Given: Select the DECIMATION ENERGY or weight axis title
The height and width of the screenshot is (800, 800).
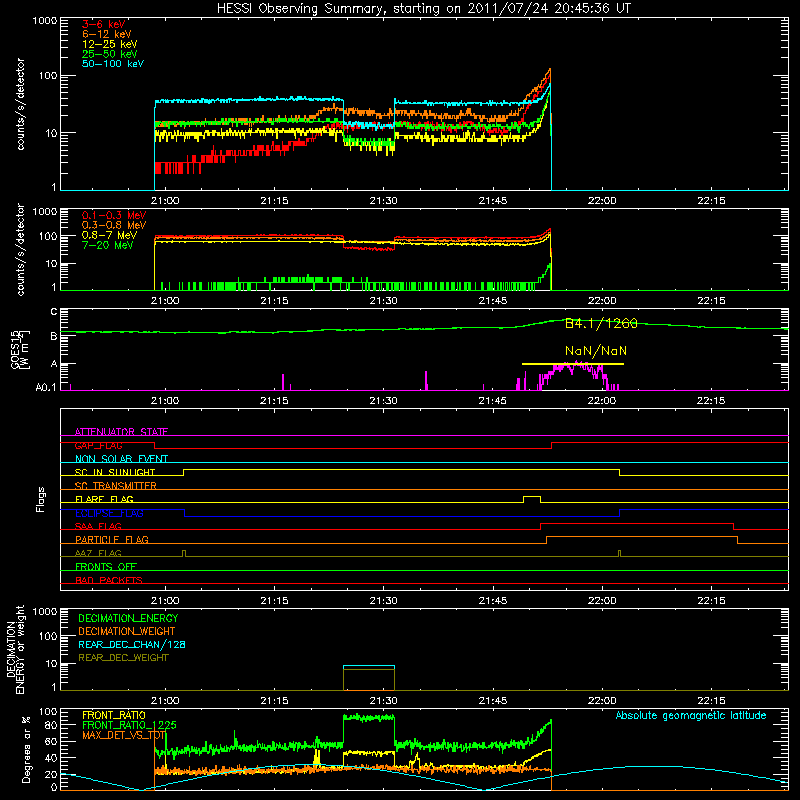Looking at the screenshot, I should click(x=15, y=649).
